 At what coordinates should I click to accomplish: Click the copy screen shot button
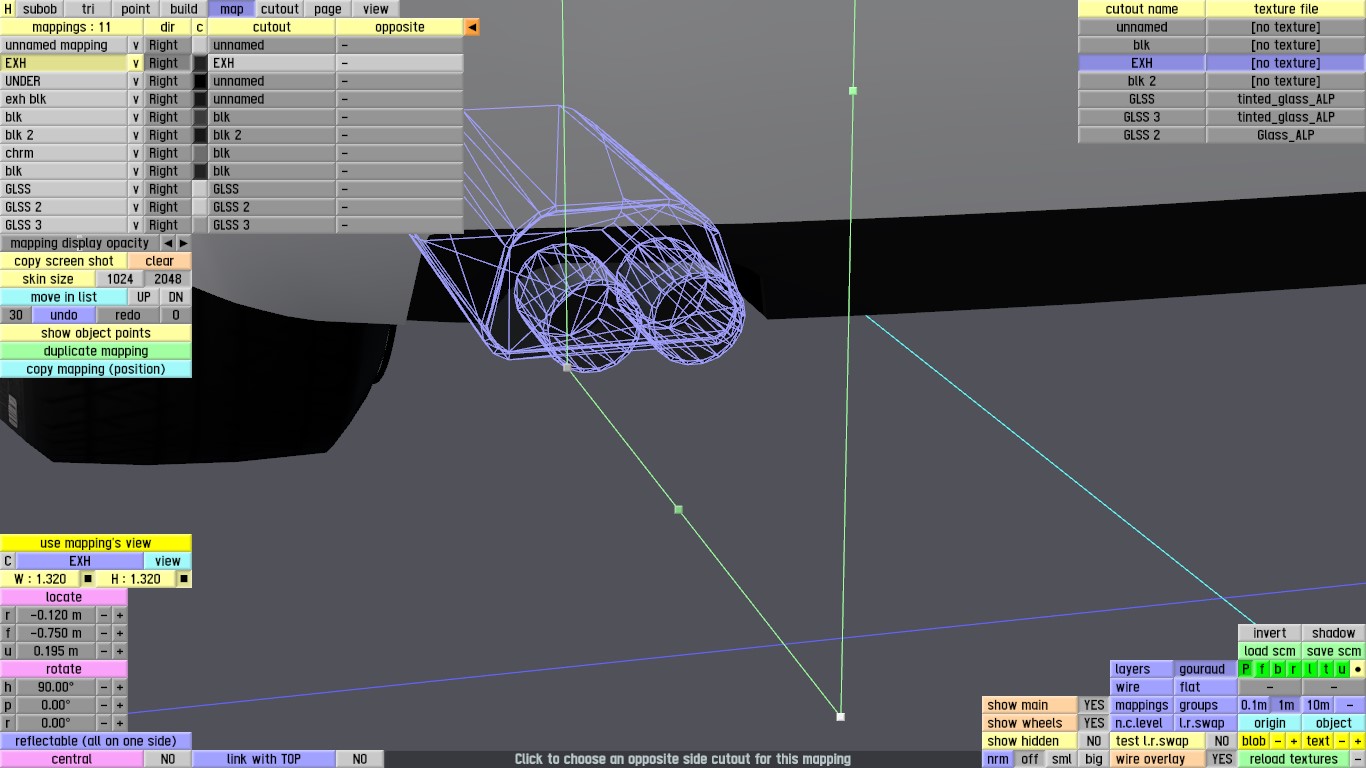click(x=64, y=261)
